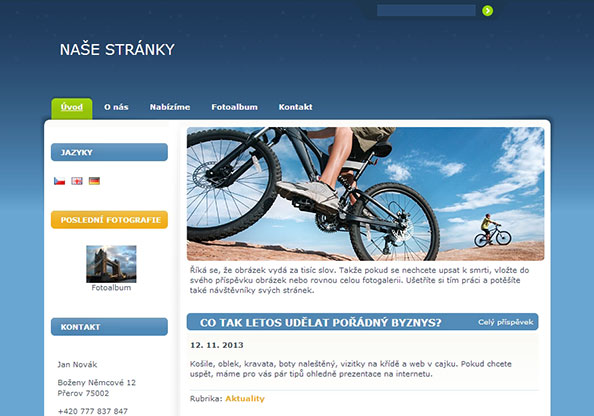The height and width of the screenshot is (416, 594).
Task: Choose the German flag language icon
Action: click(94, 181)
